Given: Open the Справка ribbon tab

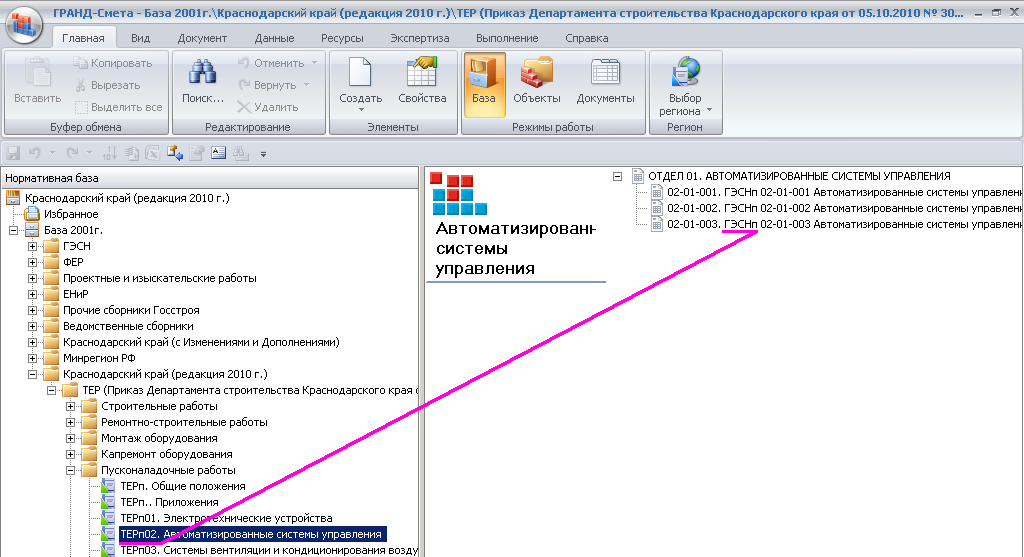Looking at the screenshot, I should (586, 38).
